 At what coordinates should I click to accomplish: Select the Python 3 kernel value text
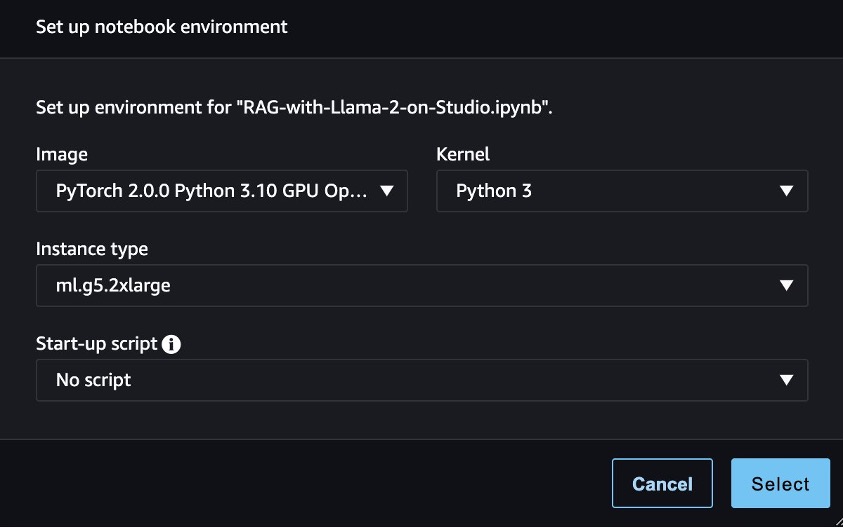pos(494,191)
